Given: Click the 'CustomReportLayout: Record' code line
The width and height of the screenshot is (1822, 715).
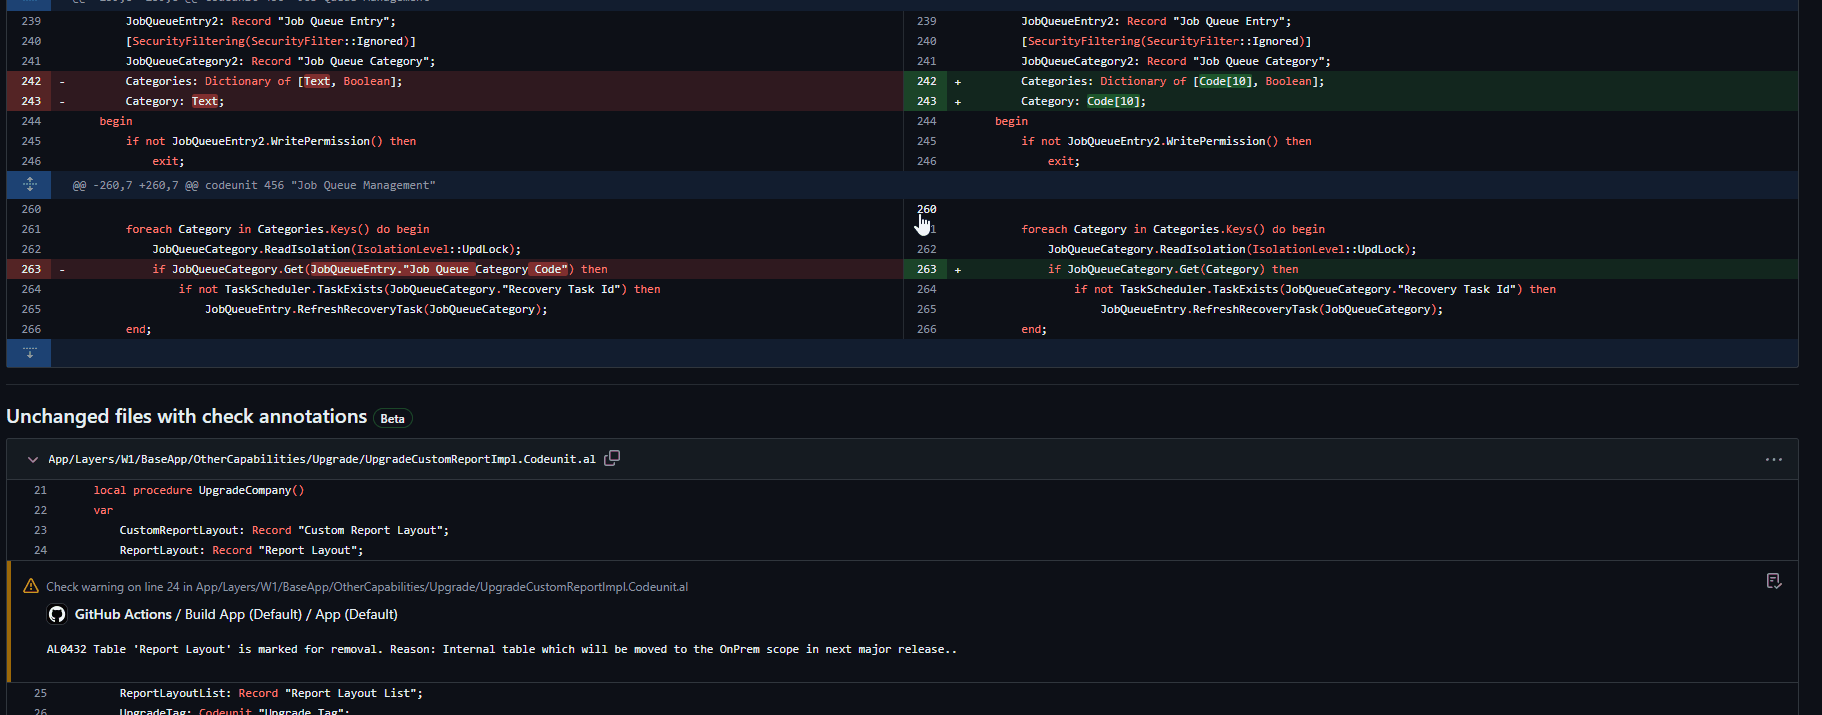Looking at the screenshot, I should (284, 530).
